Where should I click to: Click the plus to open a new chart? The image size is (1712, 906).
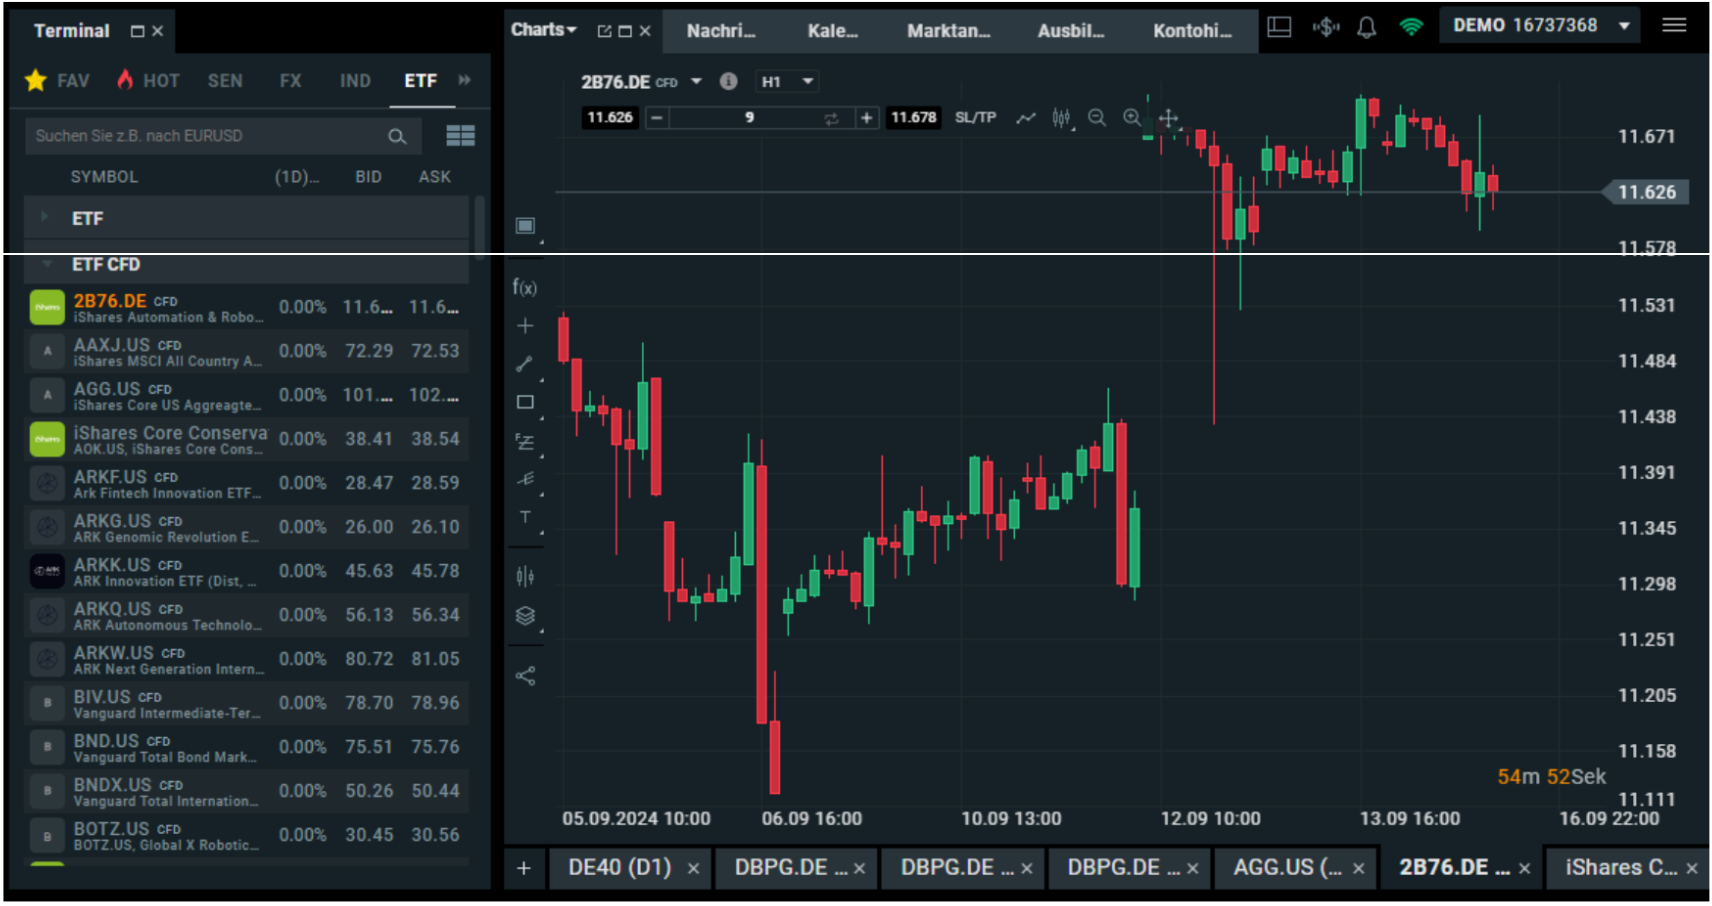(524, 868)
